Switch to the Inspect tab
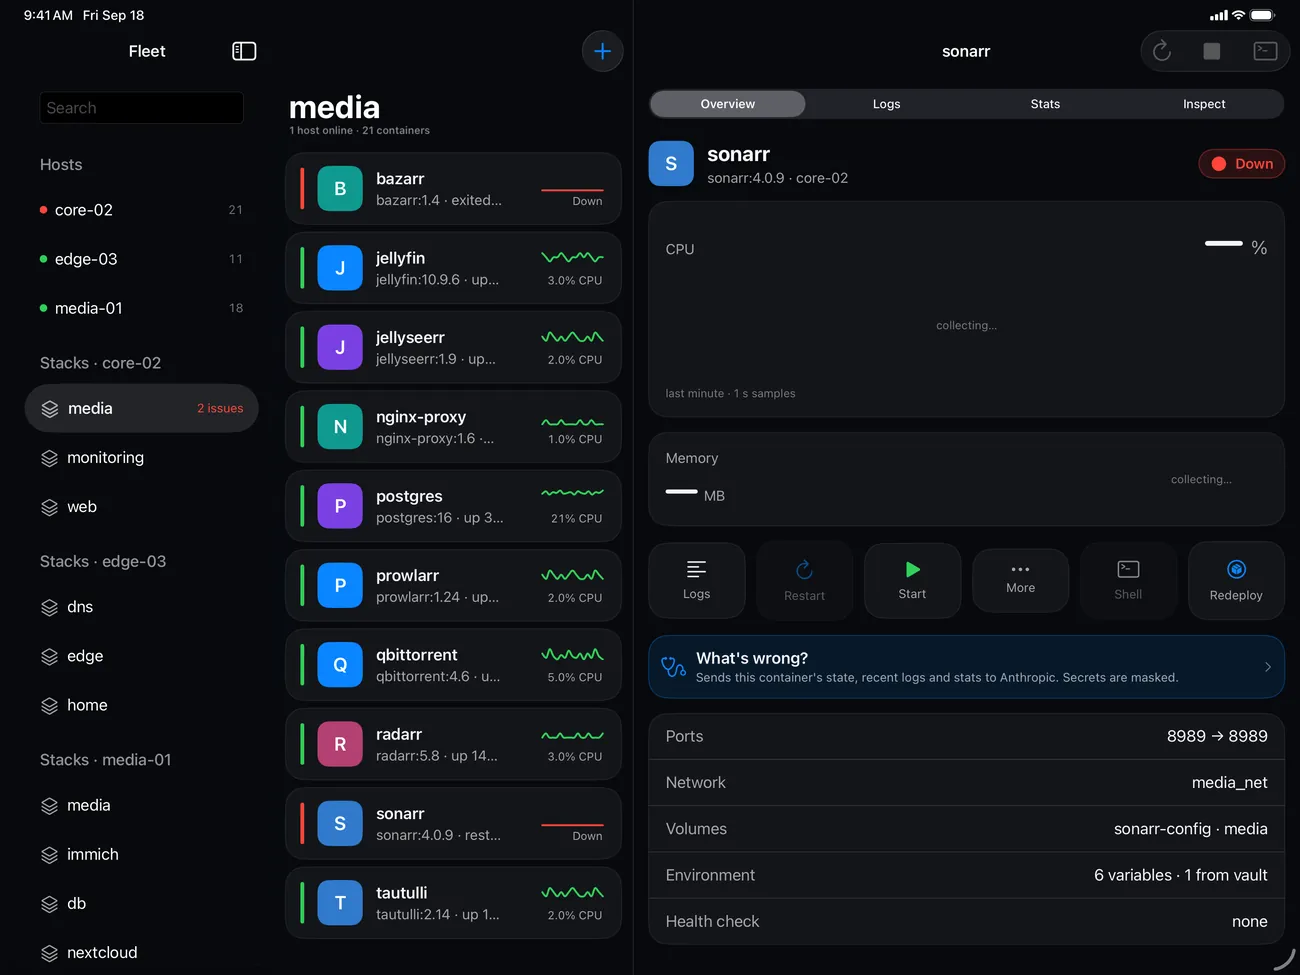The height and width of the screenshot is (975, 1300). pos(1204,104)
